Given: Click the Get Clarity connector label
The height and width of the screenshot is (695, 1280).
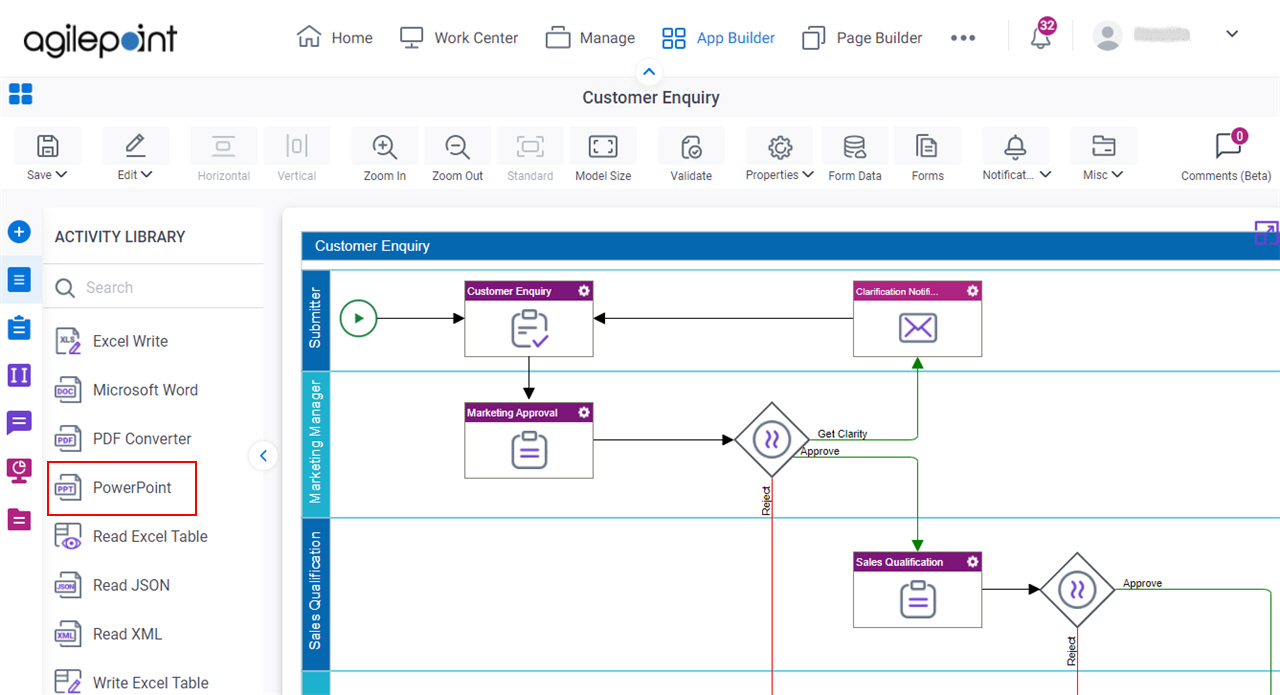Looking at the screenshot, I should point(842,434).
